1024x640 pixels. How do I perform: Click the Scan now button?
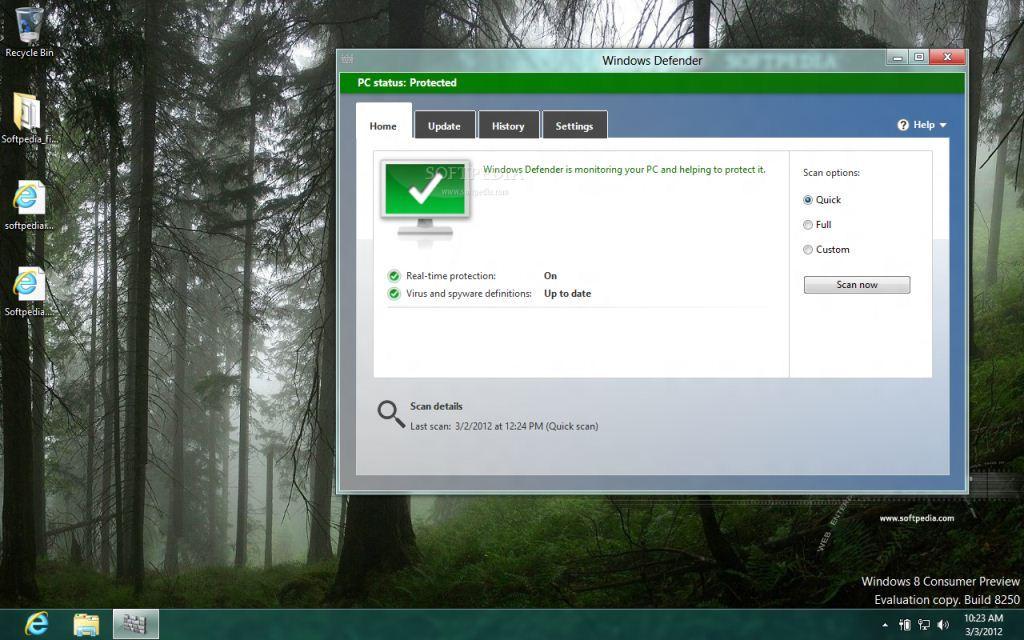[x=857, y=285]
